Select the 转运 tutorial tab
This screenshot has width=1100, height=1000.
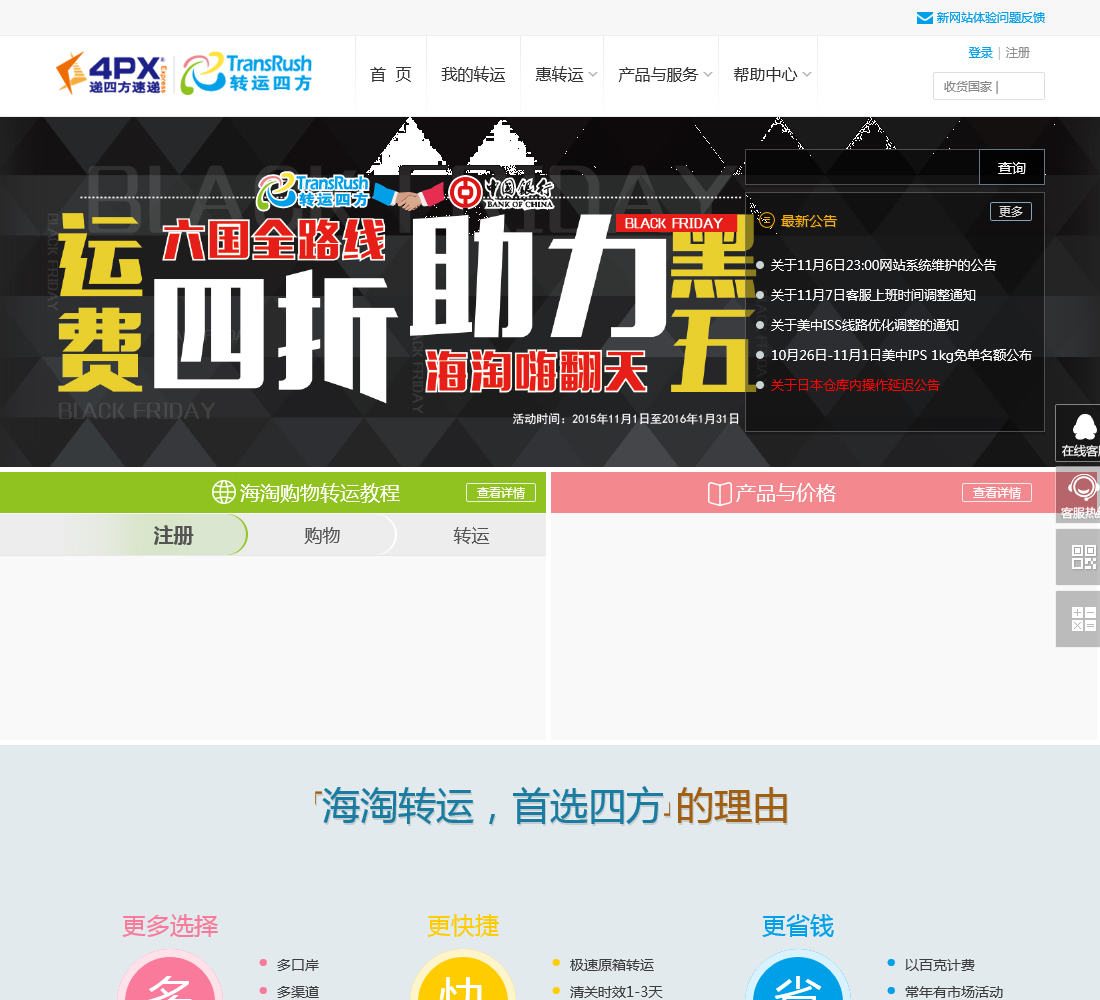[471, 535]
